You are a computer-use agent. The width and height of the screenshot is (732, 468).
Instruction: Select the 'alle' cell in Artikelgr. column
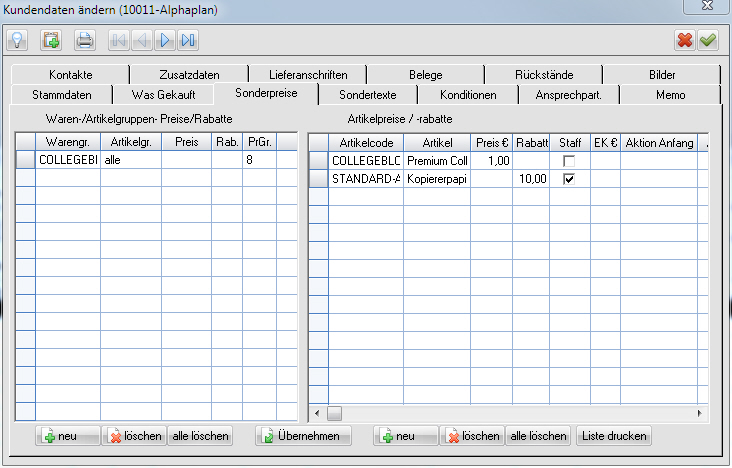point(131,160)
